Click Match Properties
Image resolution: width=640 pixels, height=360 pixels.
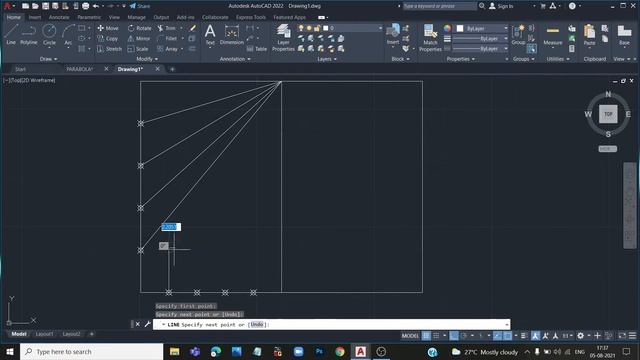(430, 38)
